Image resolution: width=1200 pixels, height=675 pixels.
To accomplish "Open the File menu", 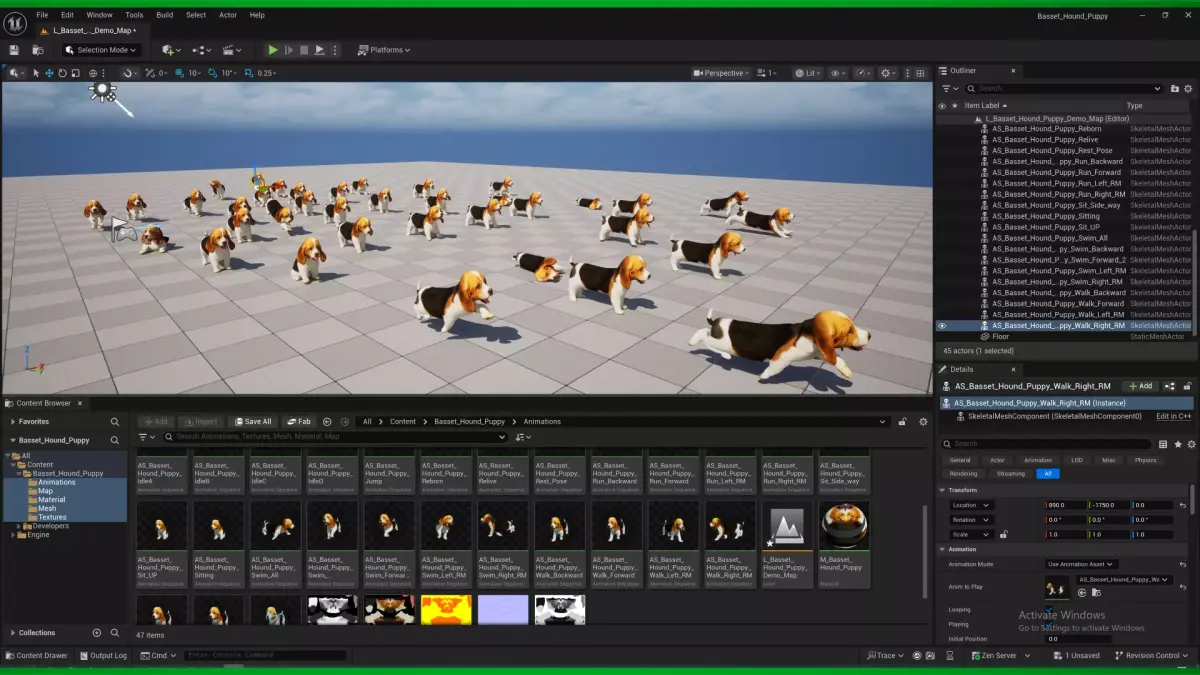I will [x=42, y=15].
